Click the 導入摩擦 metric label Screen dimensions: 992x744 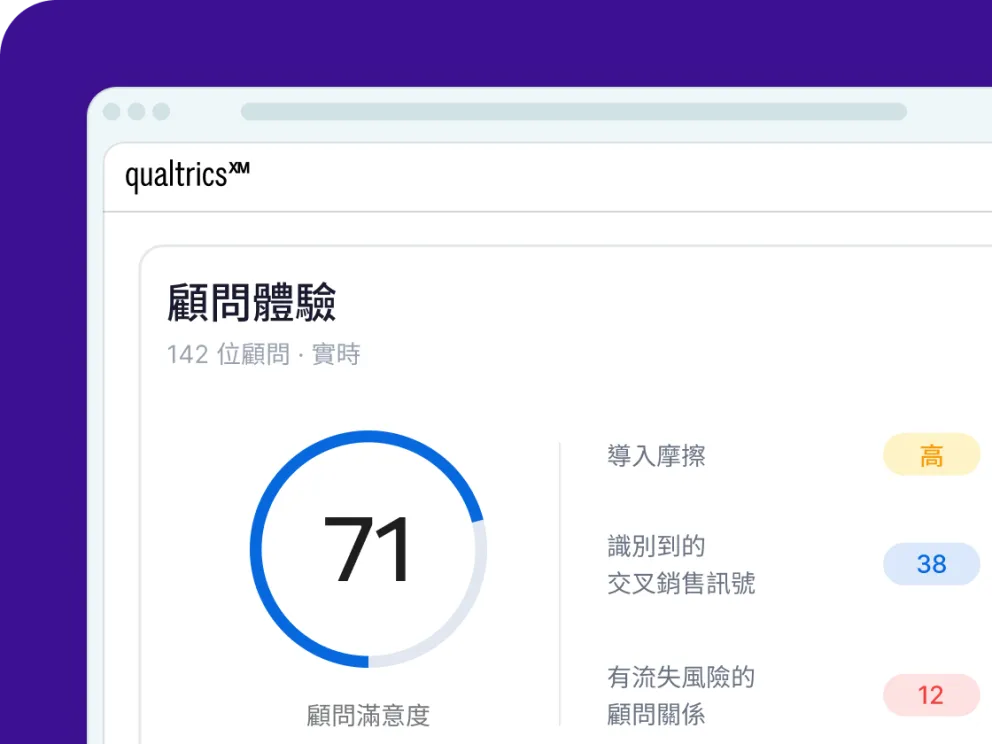pos(656,456)
